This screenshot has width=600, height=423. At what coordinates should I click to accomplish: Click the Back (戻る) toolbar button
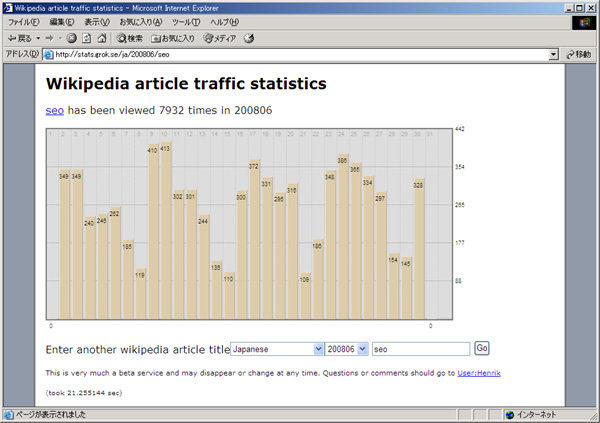point(20,38)
